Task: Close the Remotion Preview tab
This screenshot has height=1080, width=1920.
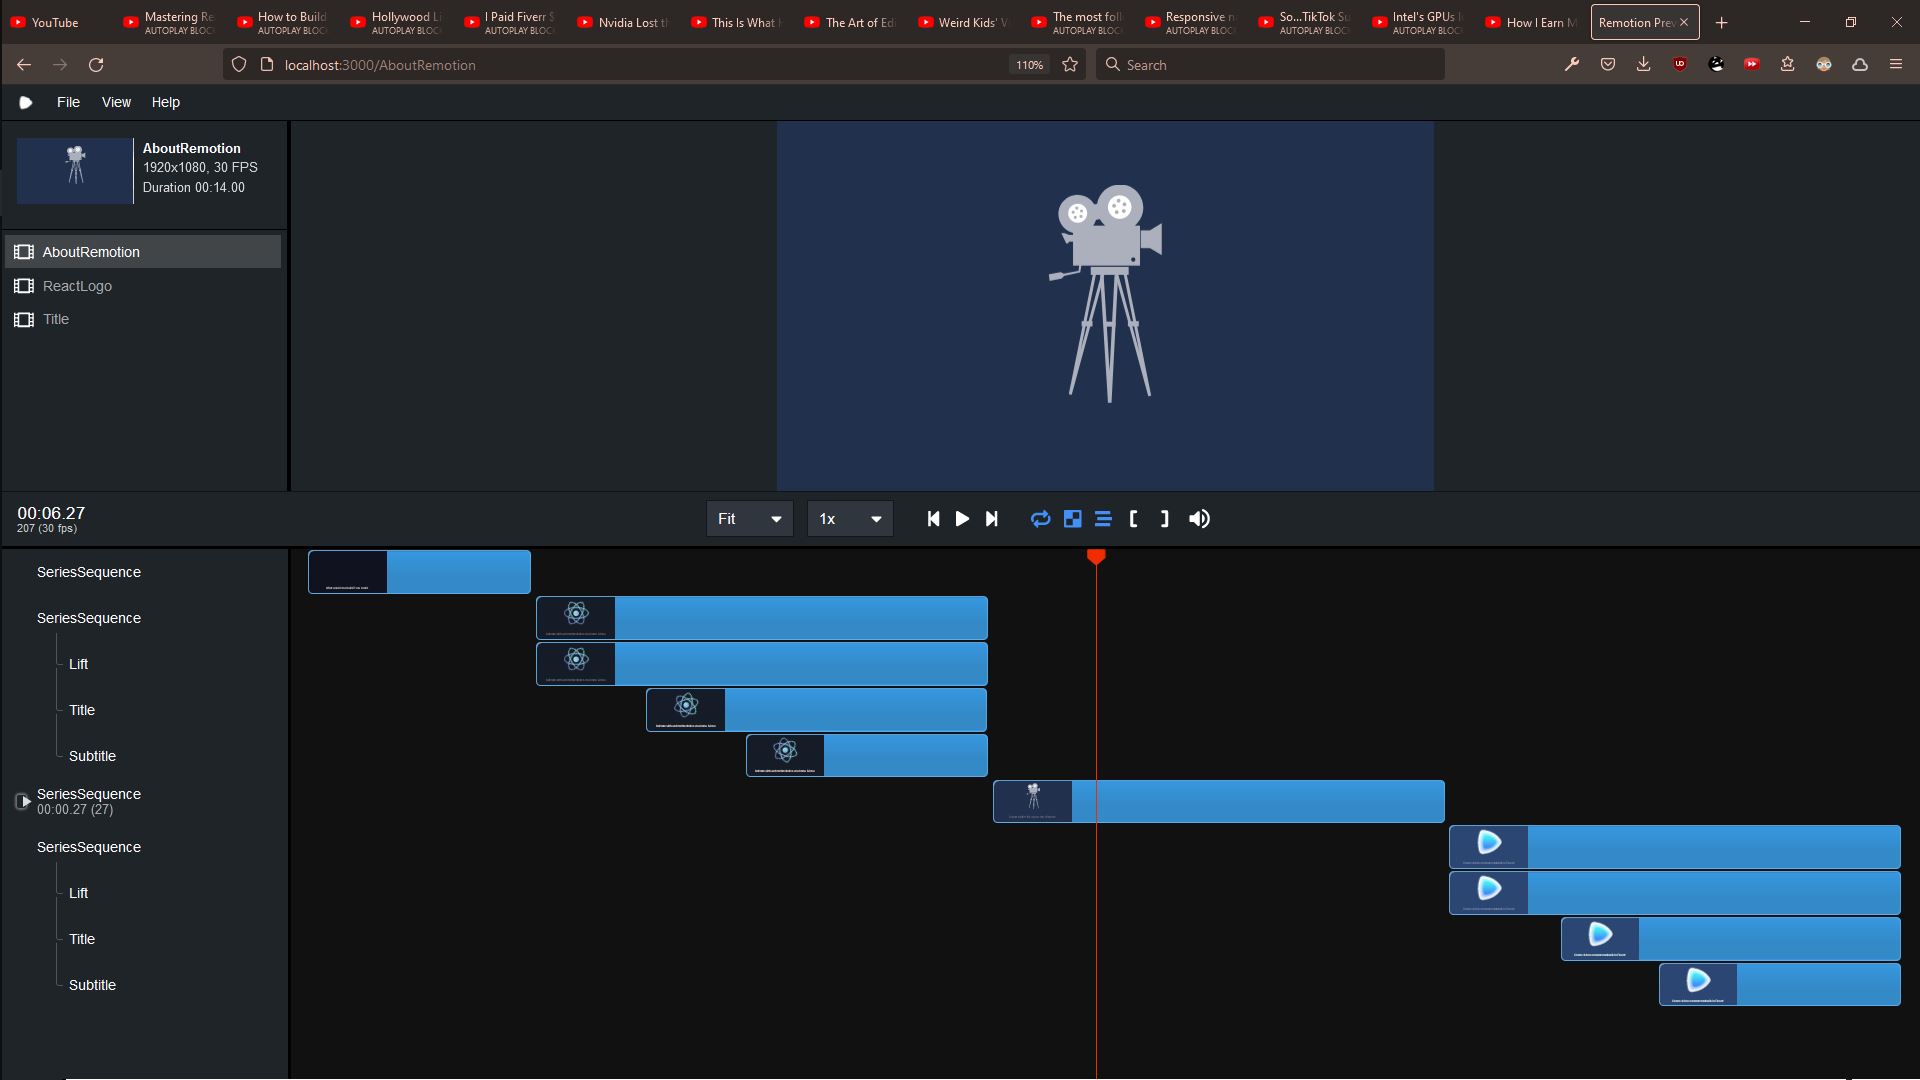Action: click(1684, 22)
